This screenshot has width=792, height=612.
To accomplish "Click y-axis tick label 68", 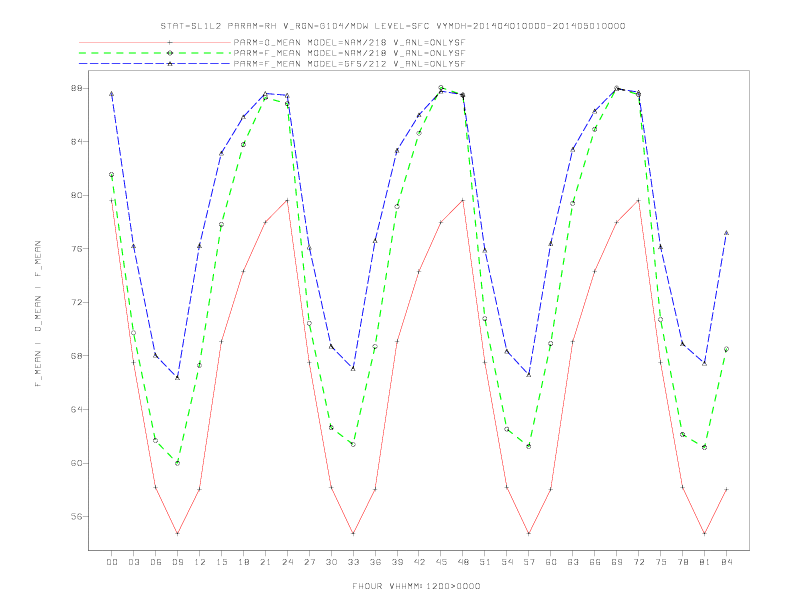I will pos(77,356).
